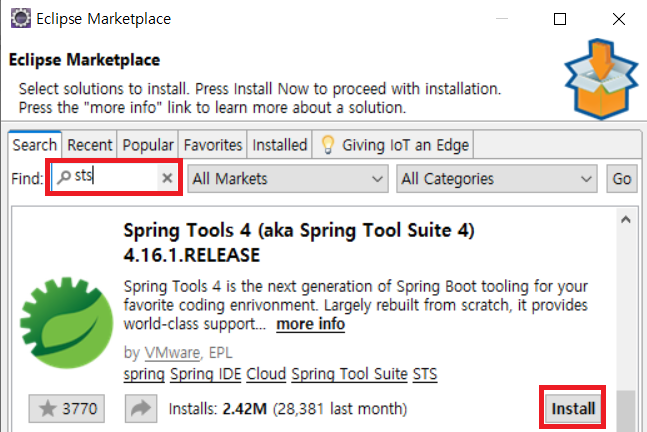Share Spring Tools 4 via arrow button

[x=141, y=408]
